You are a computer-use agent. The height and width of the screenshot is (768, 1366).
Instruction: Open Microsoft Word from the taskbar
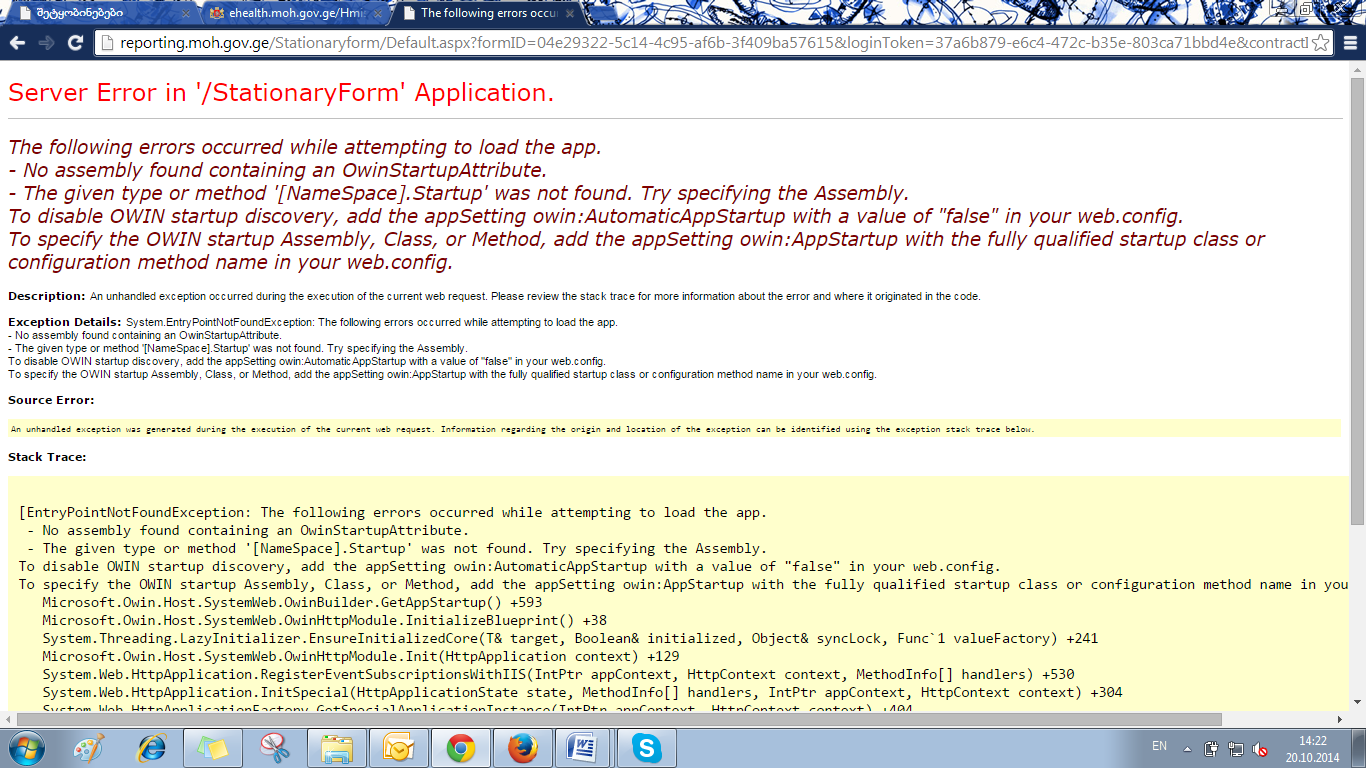tap(584, 748)
